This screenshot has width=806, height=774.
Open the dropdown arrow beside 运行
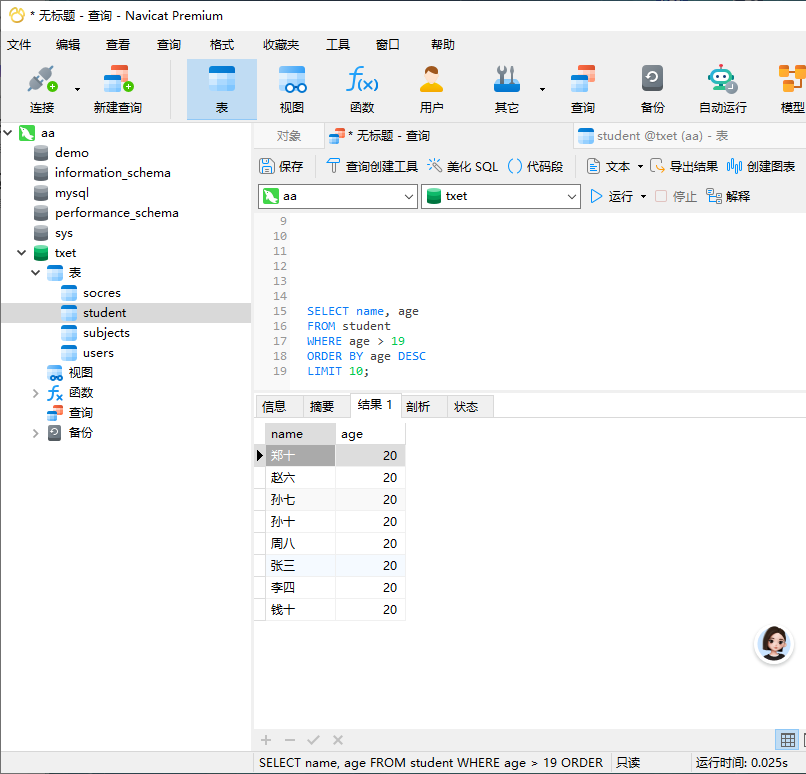(x=644, y=197)
